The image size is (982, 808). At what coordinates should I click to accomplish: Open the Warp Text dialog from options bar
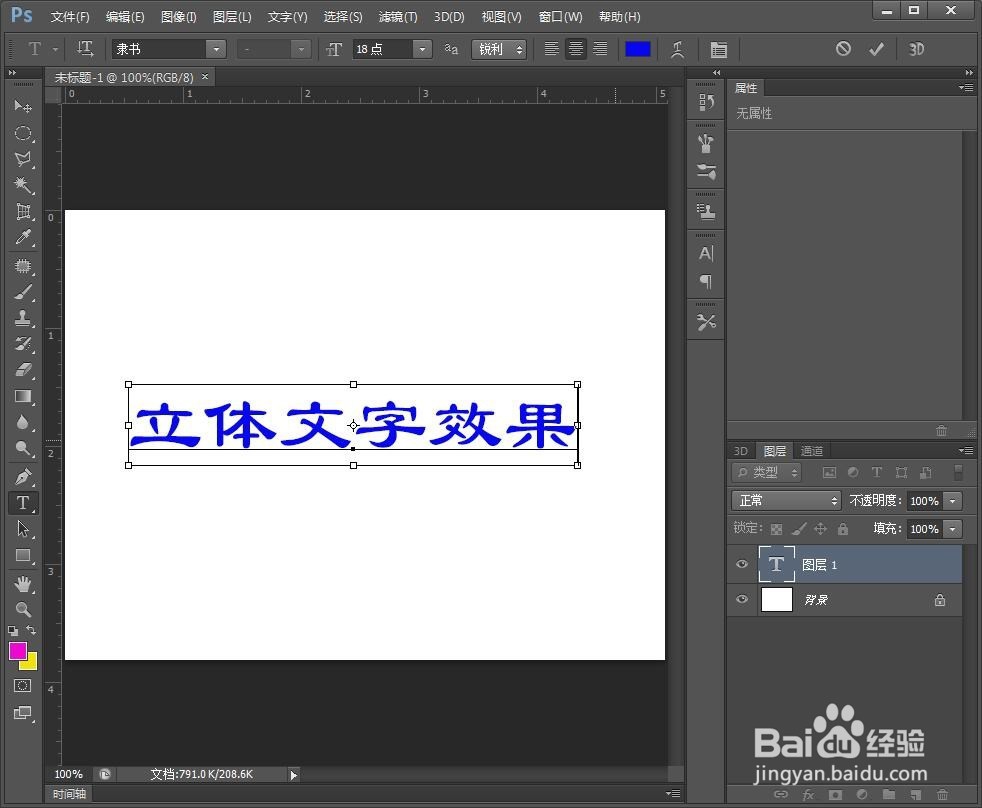click(676, 48)
